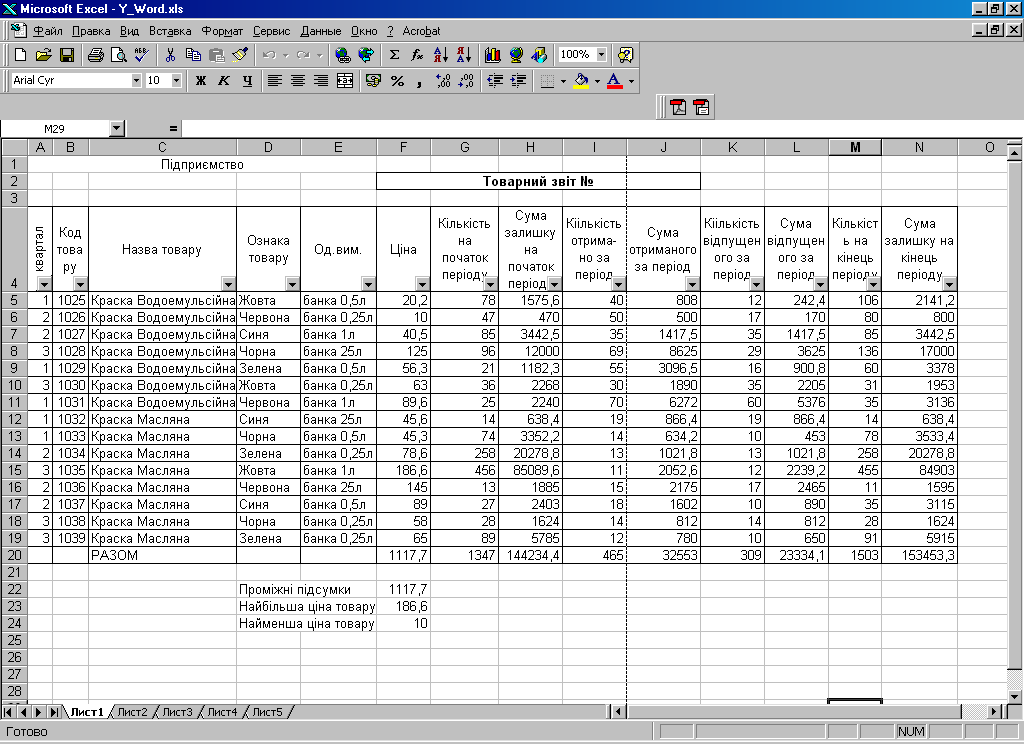Paste from clipboard icon
The height and width of the screenshot is (744, 1024).
pos(216,55)
